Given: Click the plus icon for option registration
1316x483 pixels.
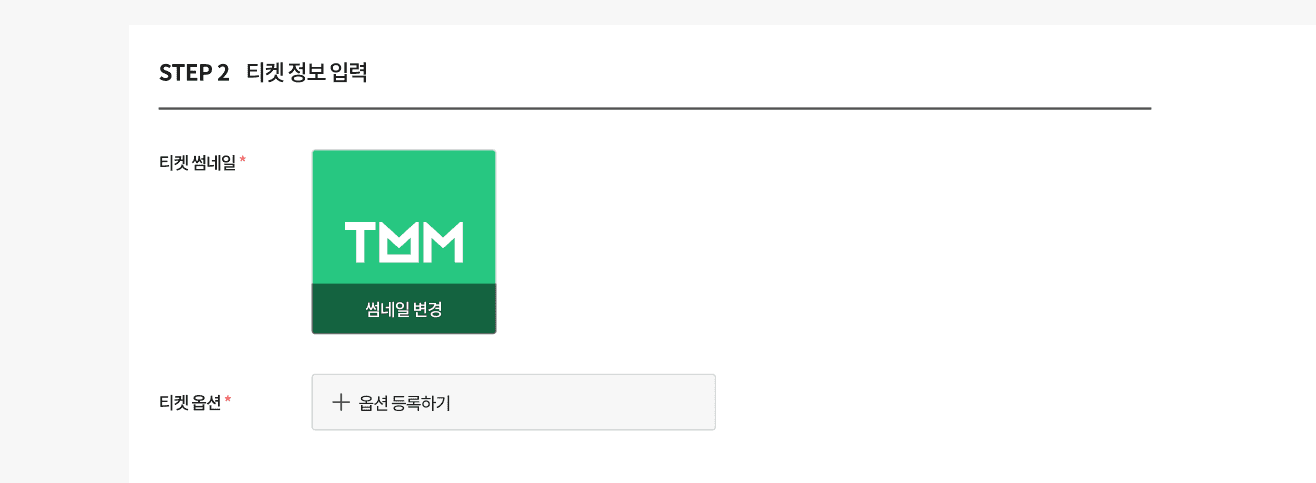Looking at the screenshot, I should pyautogui.click(x=341, y=402).
